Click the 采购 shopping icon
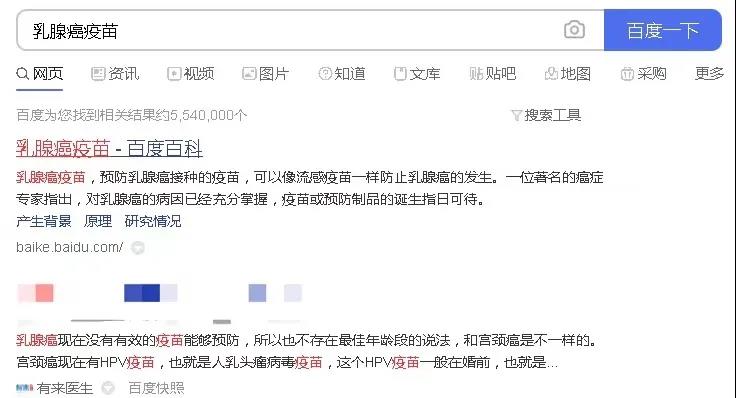 [627, 74]
